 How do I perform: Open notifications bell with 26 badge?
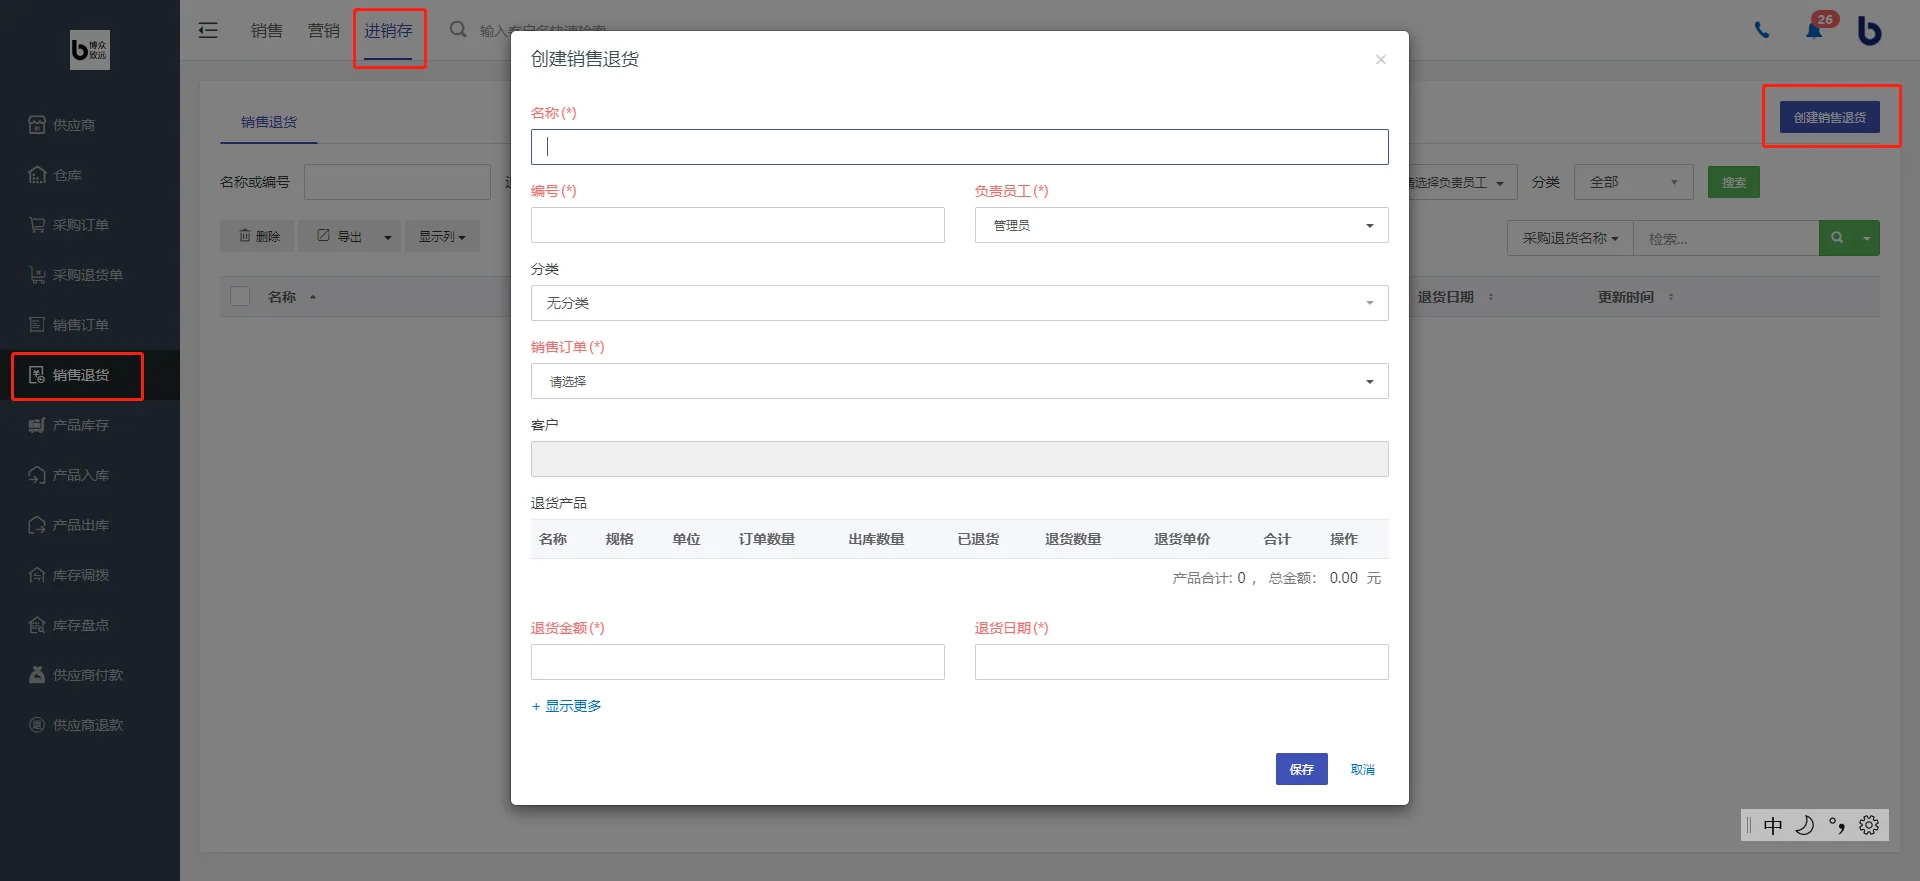click(x=1814, y=30)
